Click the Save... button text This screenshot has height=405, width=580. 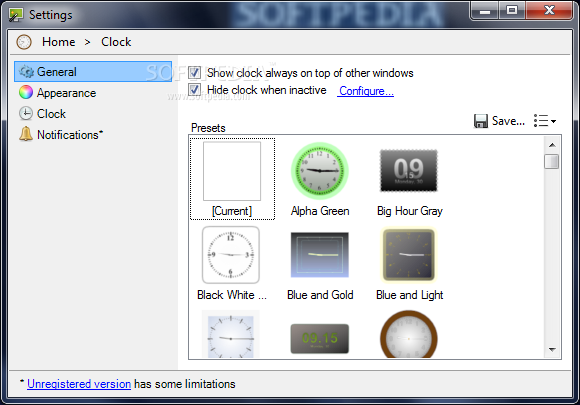(x=508, y=121)
